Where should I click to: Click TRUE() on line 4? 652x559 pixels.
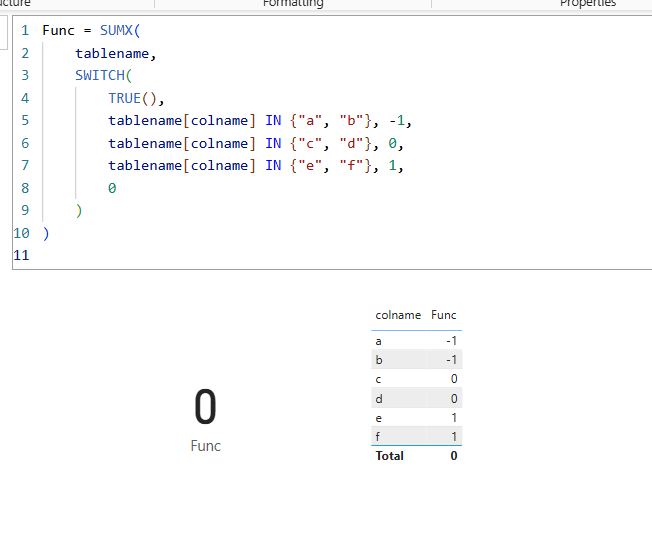click(132, 98)
